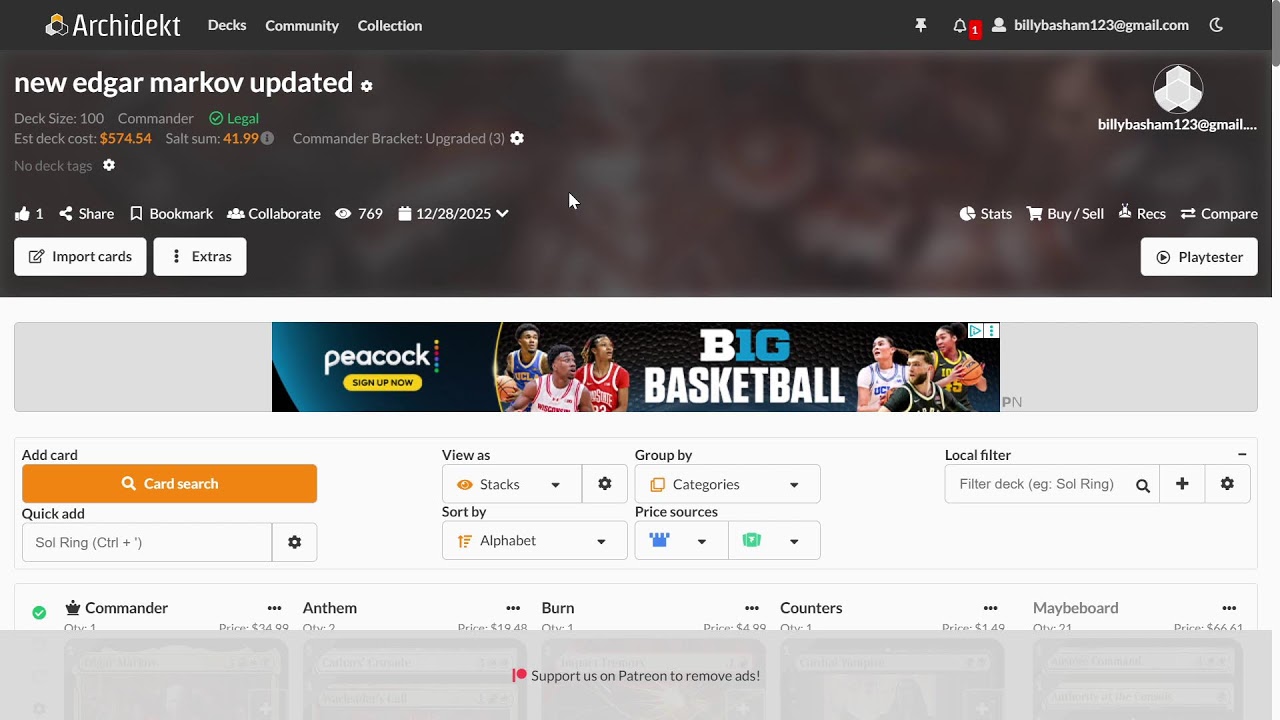The width and height of the screenshot is (1280, 720).
Task: Click the $574.54 deck cost
Action: 126,138
